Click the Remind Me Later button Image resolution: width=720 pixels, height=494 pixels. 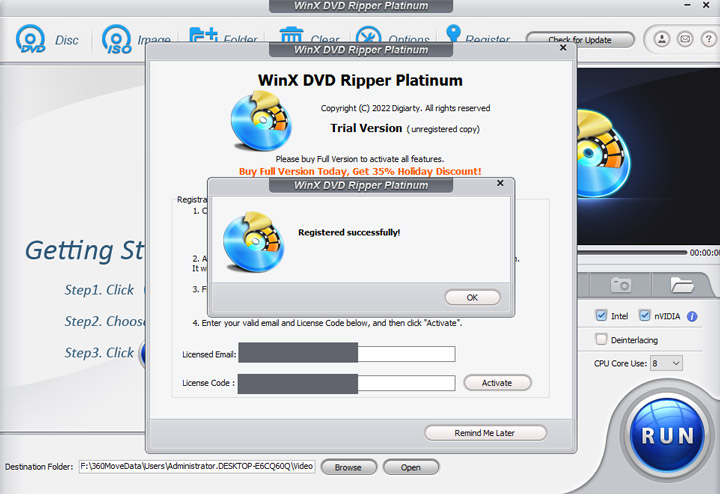coord(485,433)
